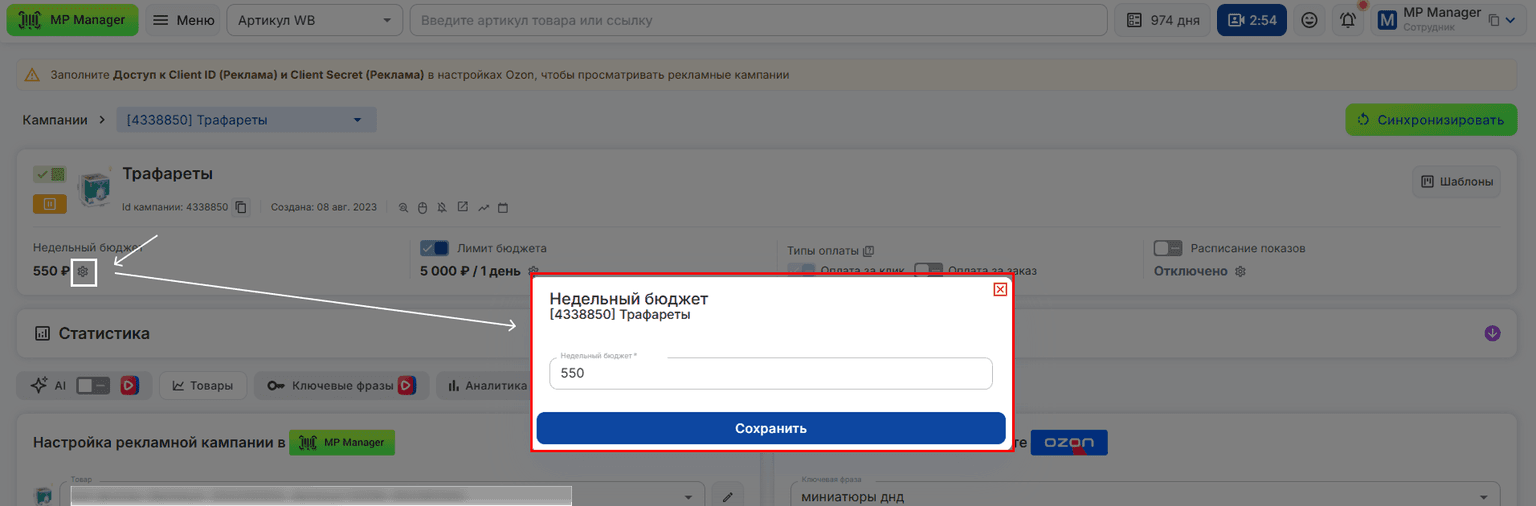1536x506 pixels.
Task: Click the trend chart icon in campaign header
Action: point(483,208)
